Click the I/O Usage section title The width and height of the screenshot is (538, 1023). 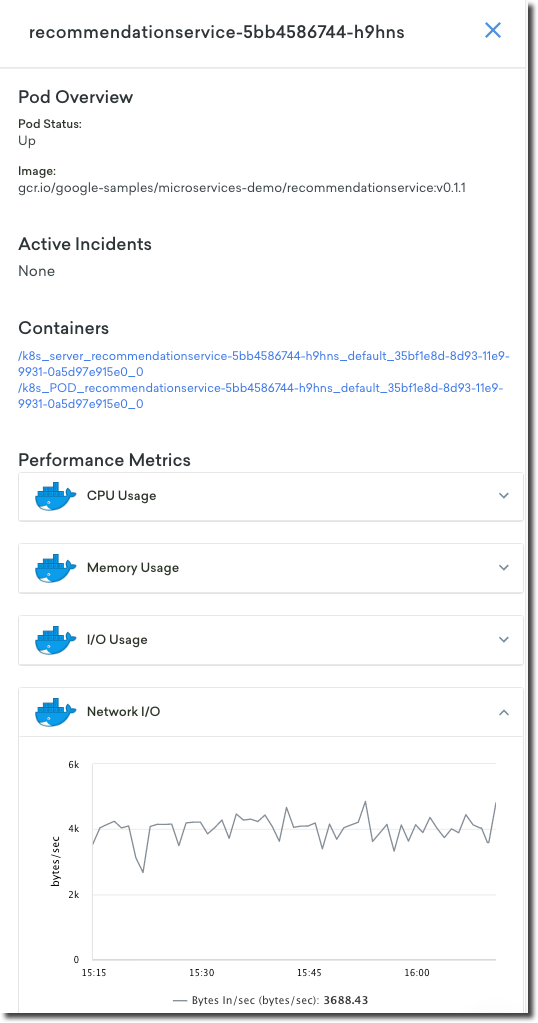click(117, 639)
